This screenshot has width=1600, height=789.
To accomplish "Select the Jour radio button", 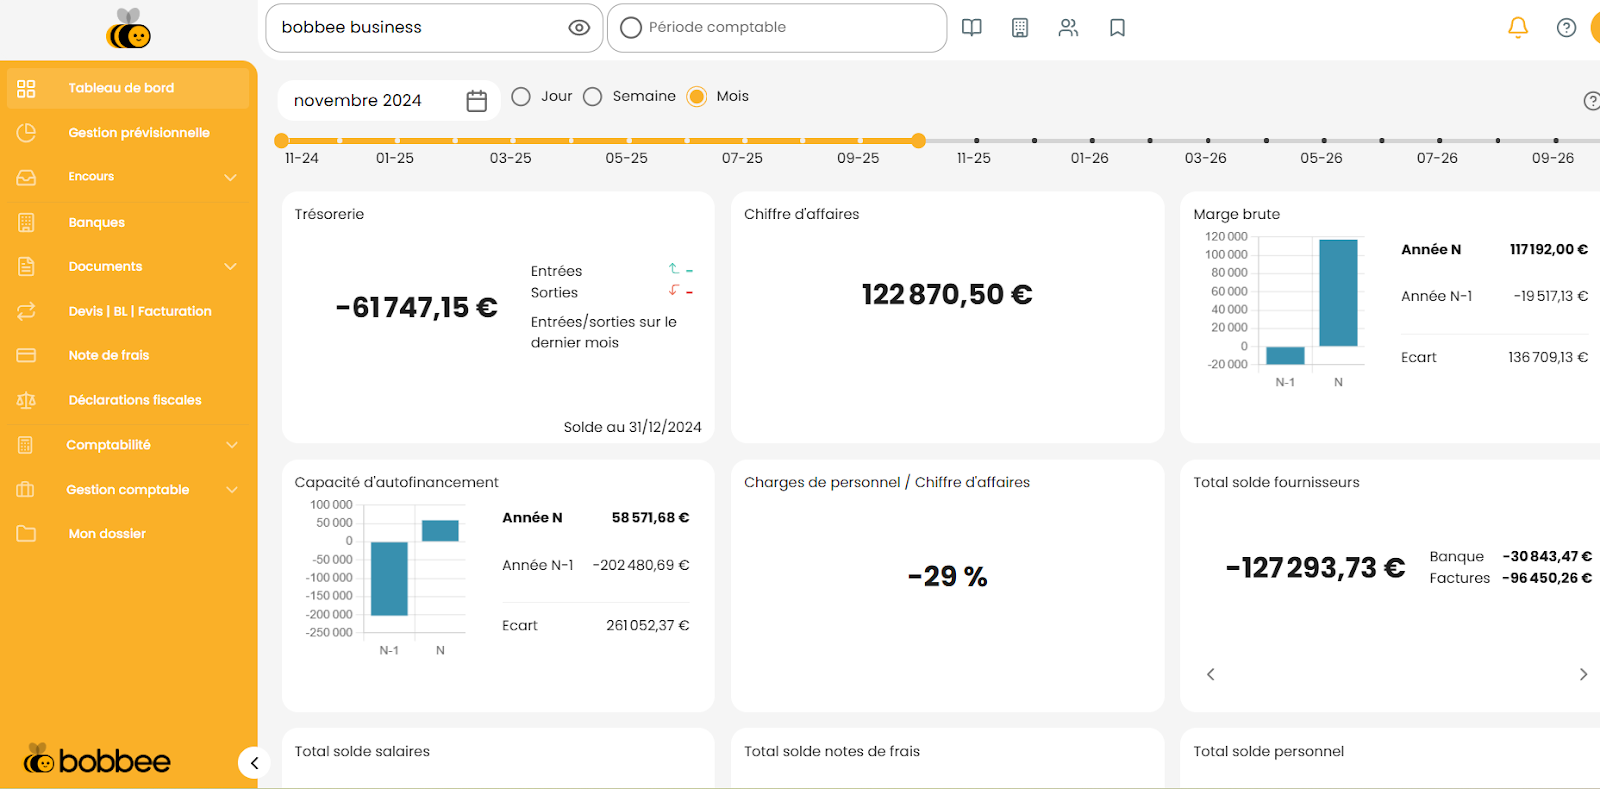I will pos(521,97).
